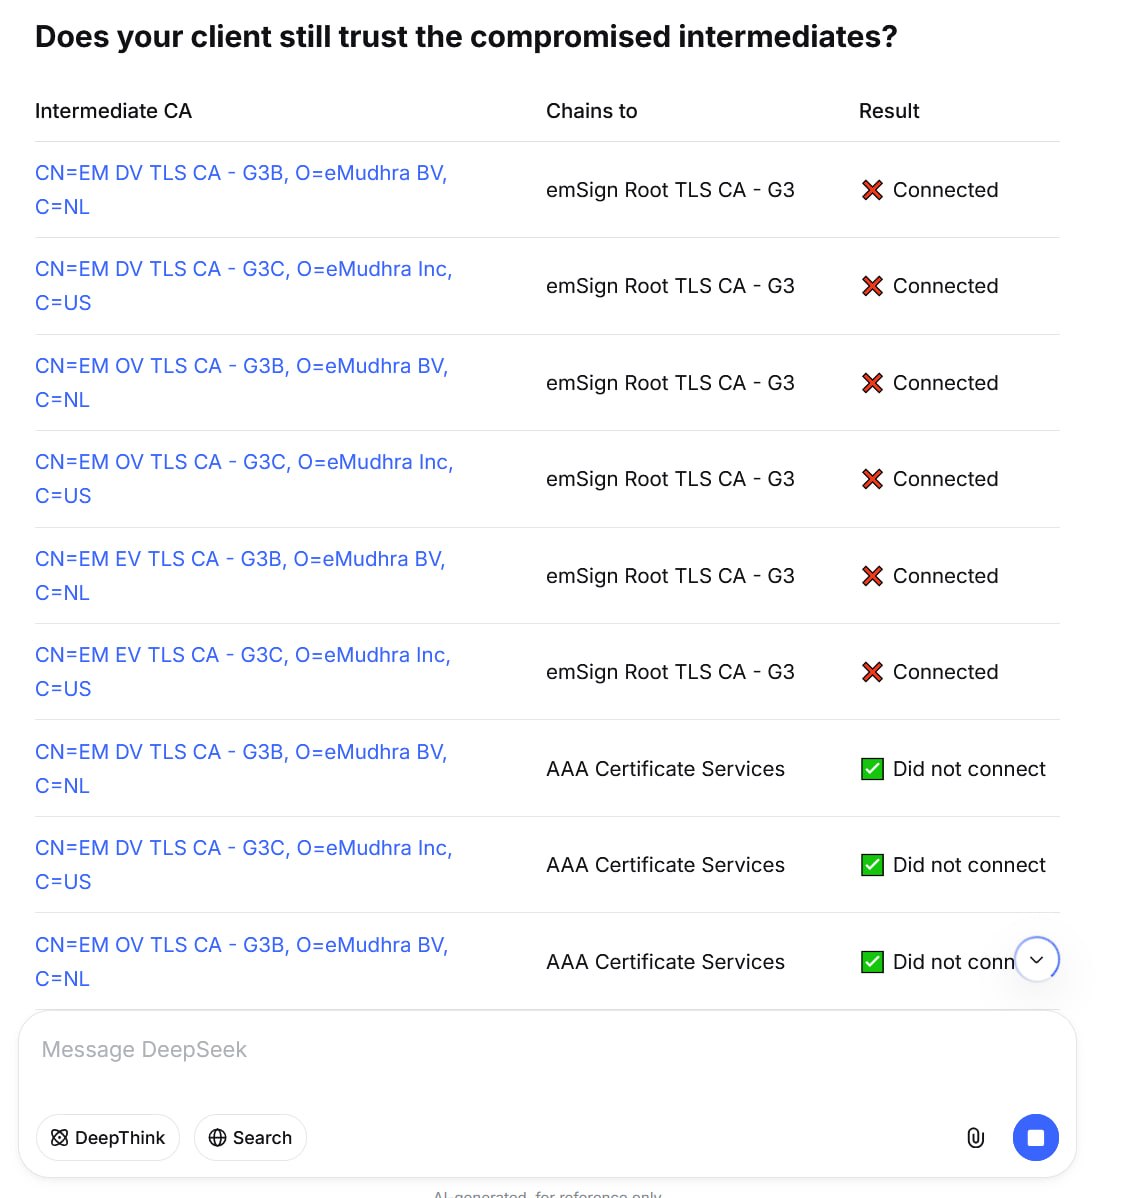Click the globe icon in Search button
This screenshot has height=1198, width=1131.
click(x=218, y=1138)
